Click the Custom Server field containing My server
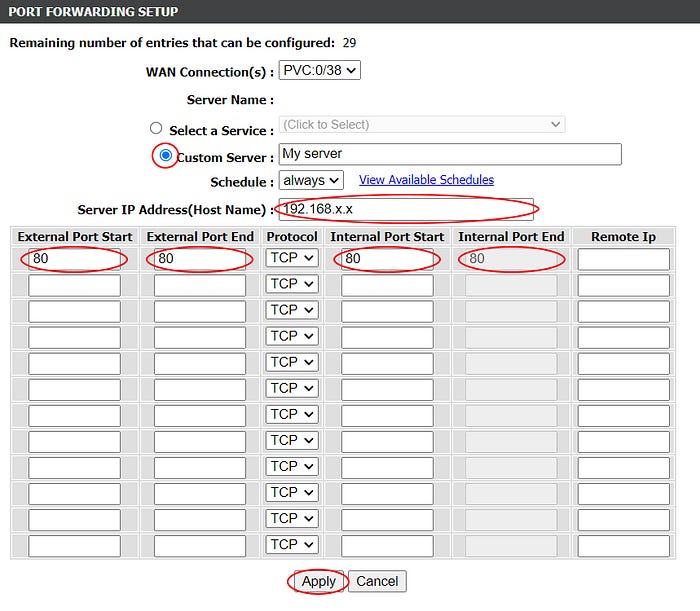700x611 pixels. click(450, 154)
